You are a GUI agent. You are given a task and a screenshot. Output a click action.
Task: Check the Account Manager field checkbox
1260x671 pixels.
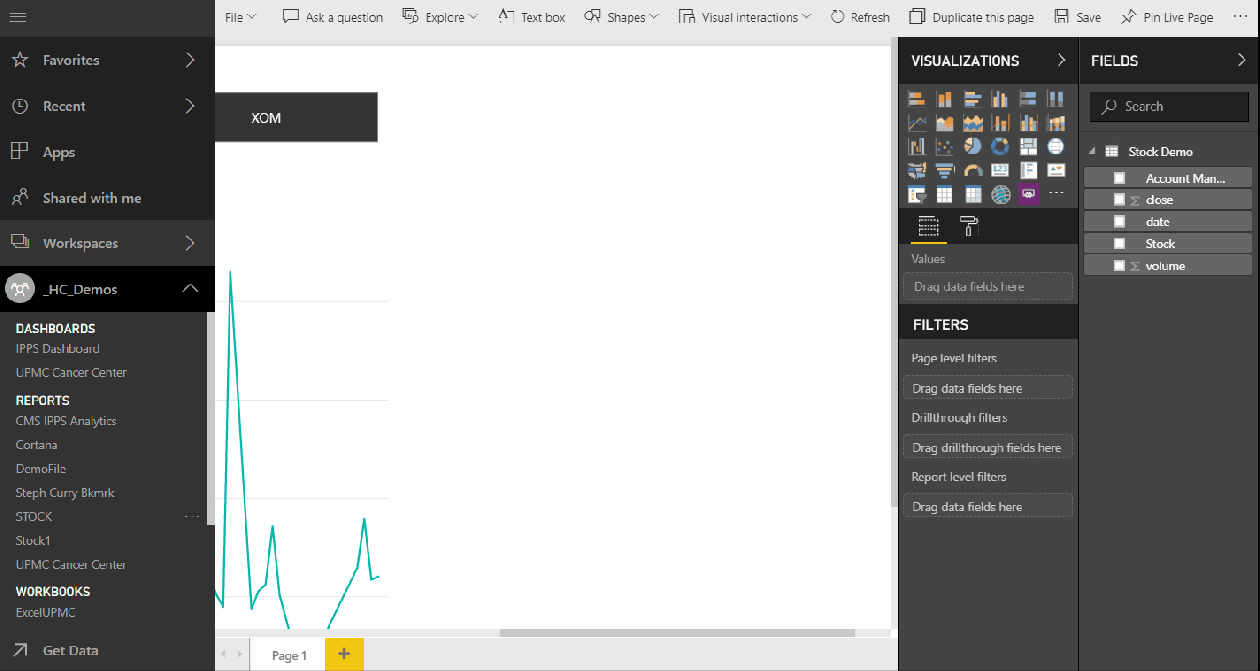(1120, 178)
